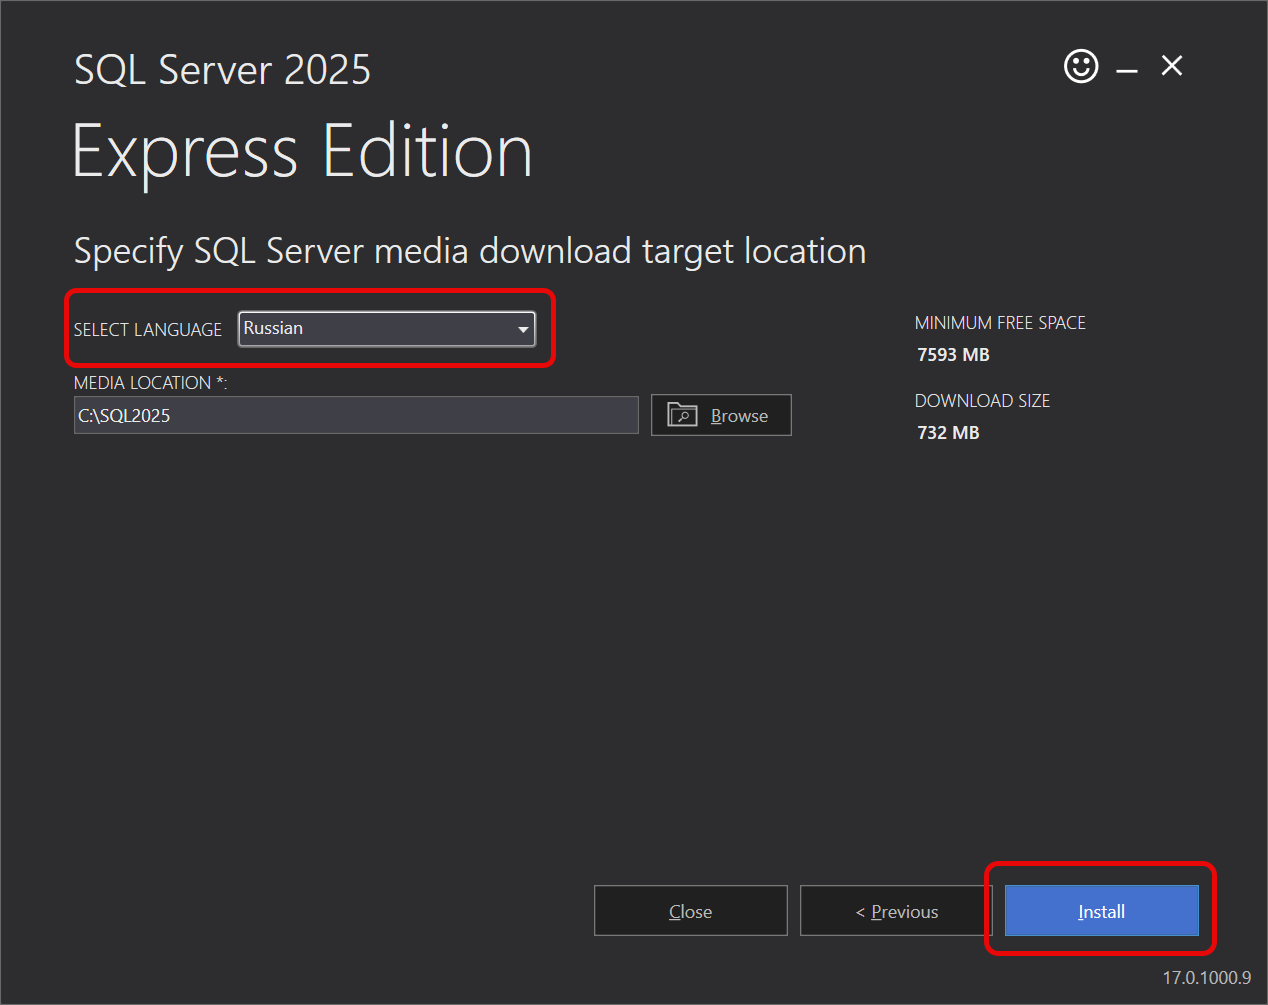Image resolution: width=1268 pixels, height=1005 pixels.
Task: Click the MEDIA LOCATION label
Action: (x=150, y=383)
